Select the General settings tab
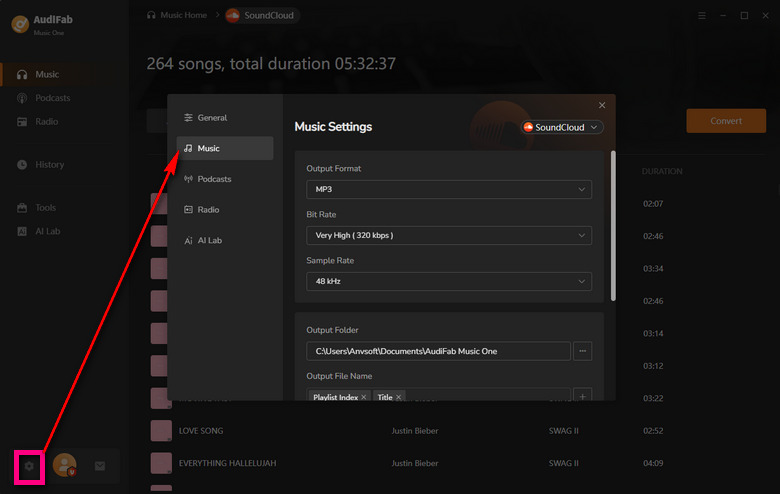Viewport: 780px width, 494px height. pyautogui.click(x=225, y=117)
